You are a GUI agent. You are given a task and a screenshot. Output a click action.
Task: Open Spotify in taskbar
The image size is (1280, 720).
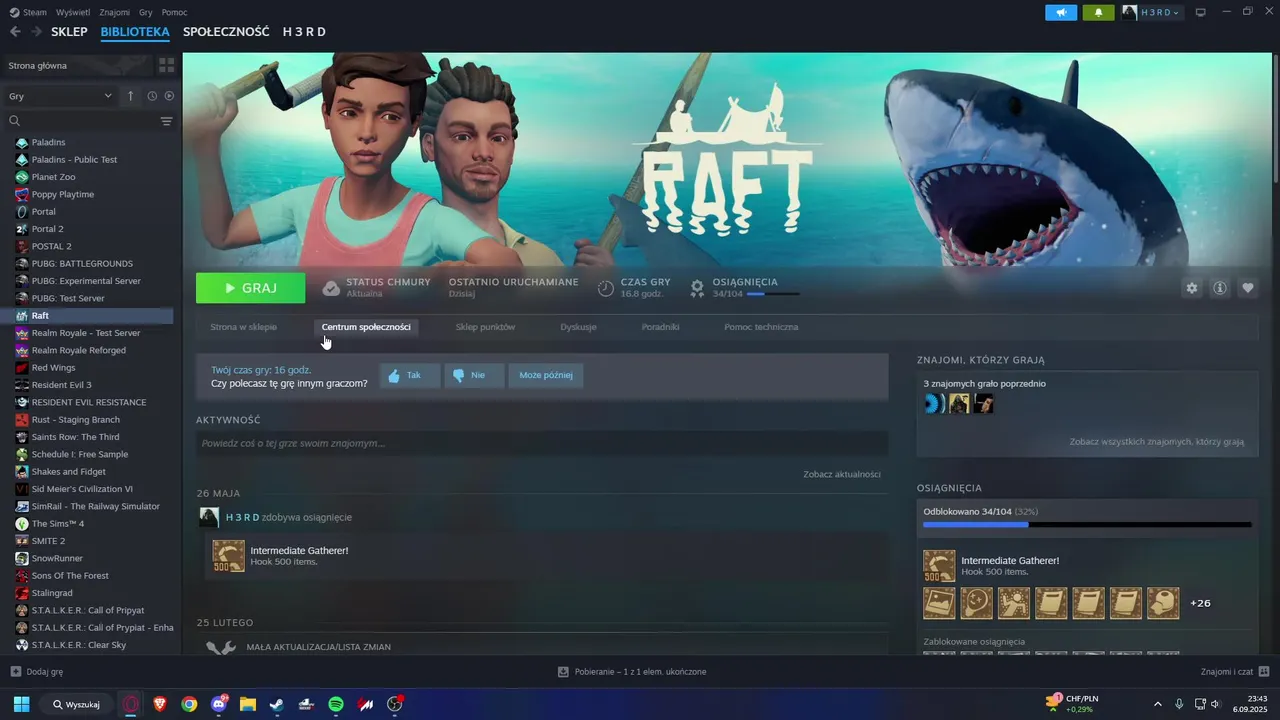pos(336,704)
